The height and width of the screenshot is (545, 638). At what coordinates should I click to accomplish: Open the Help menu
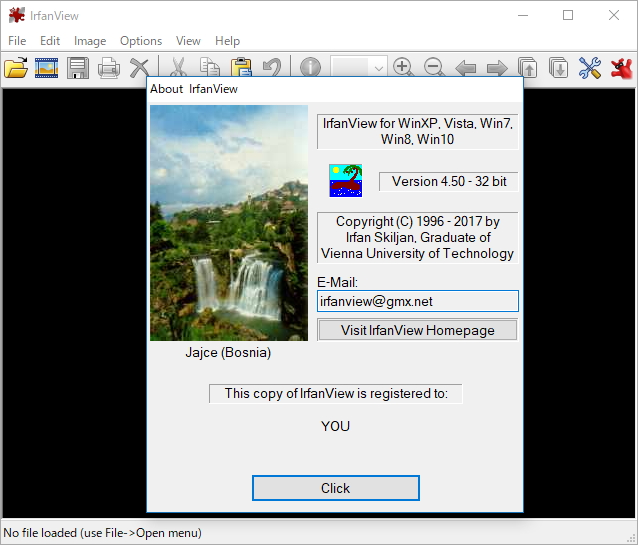tap(227, 41)
